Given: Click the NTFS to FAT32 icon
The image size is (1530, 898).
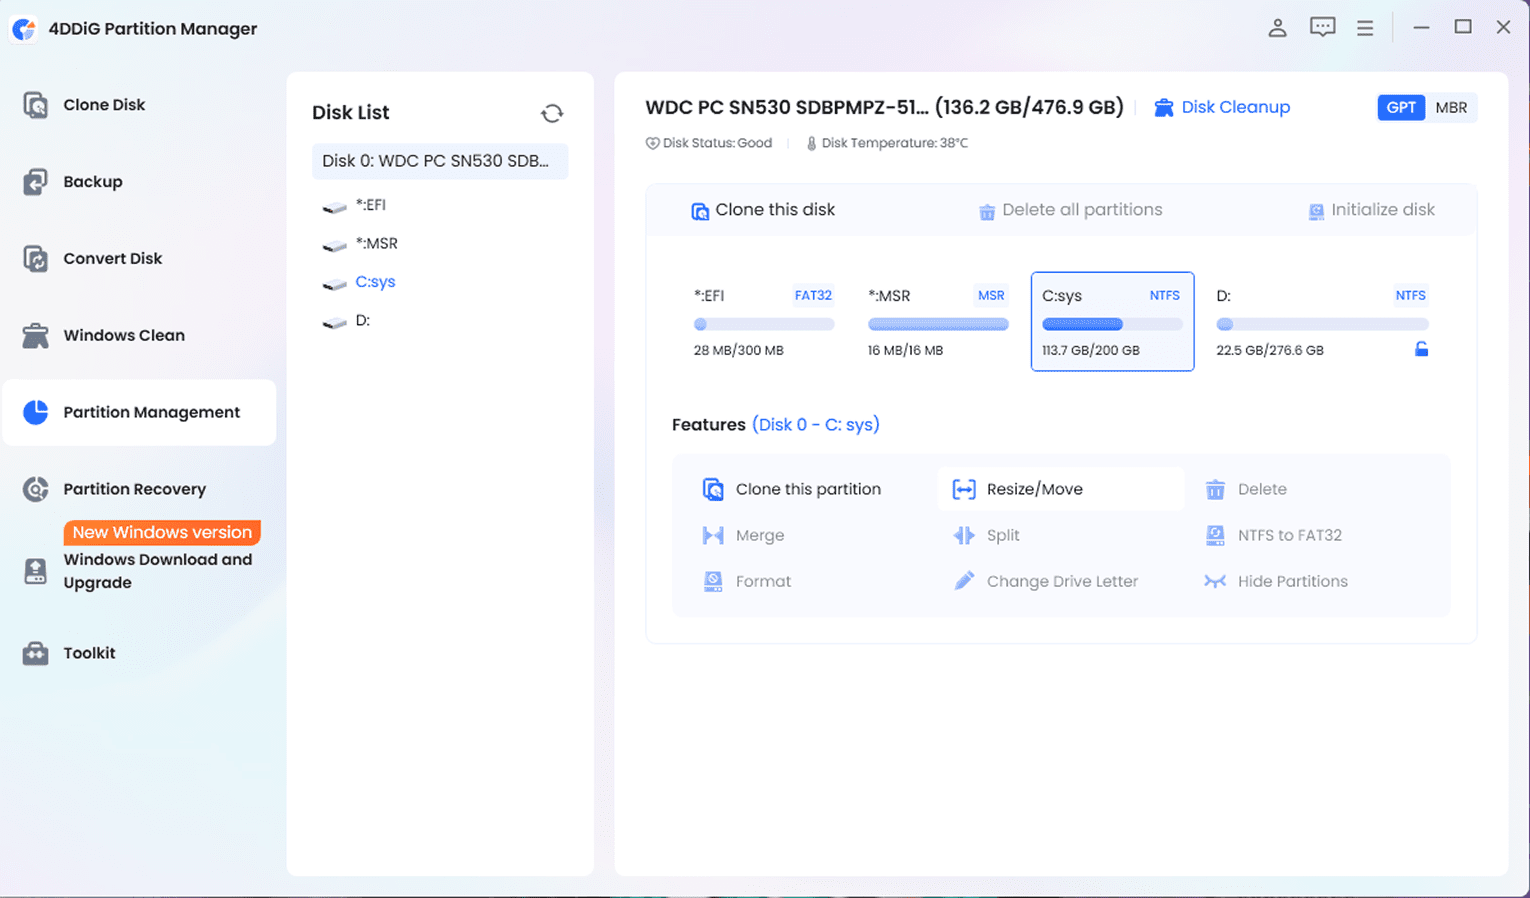Looking at the screenshot, I should point(1215,535).
